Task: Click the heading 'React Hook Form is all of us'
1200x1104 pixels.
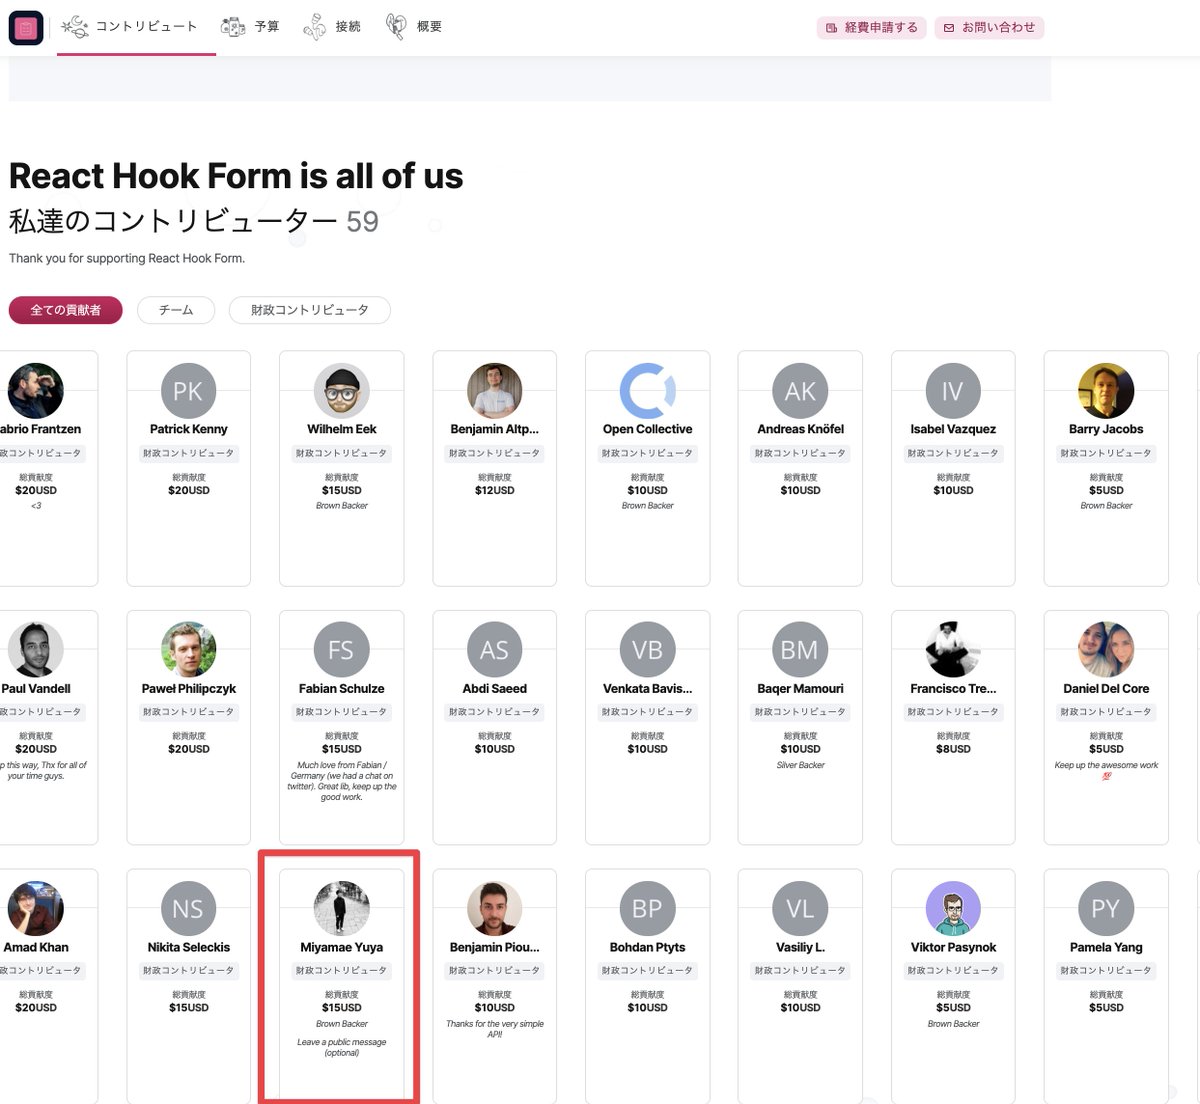Action: click(x=236, y=176)
